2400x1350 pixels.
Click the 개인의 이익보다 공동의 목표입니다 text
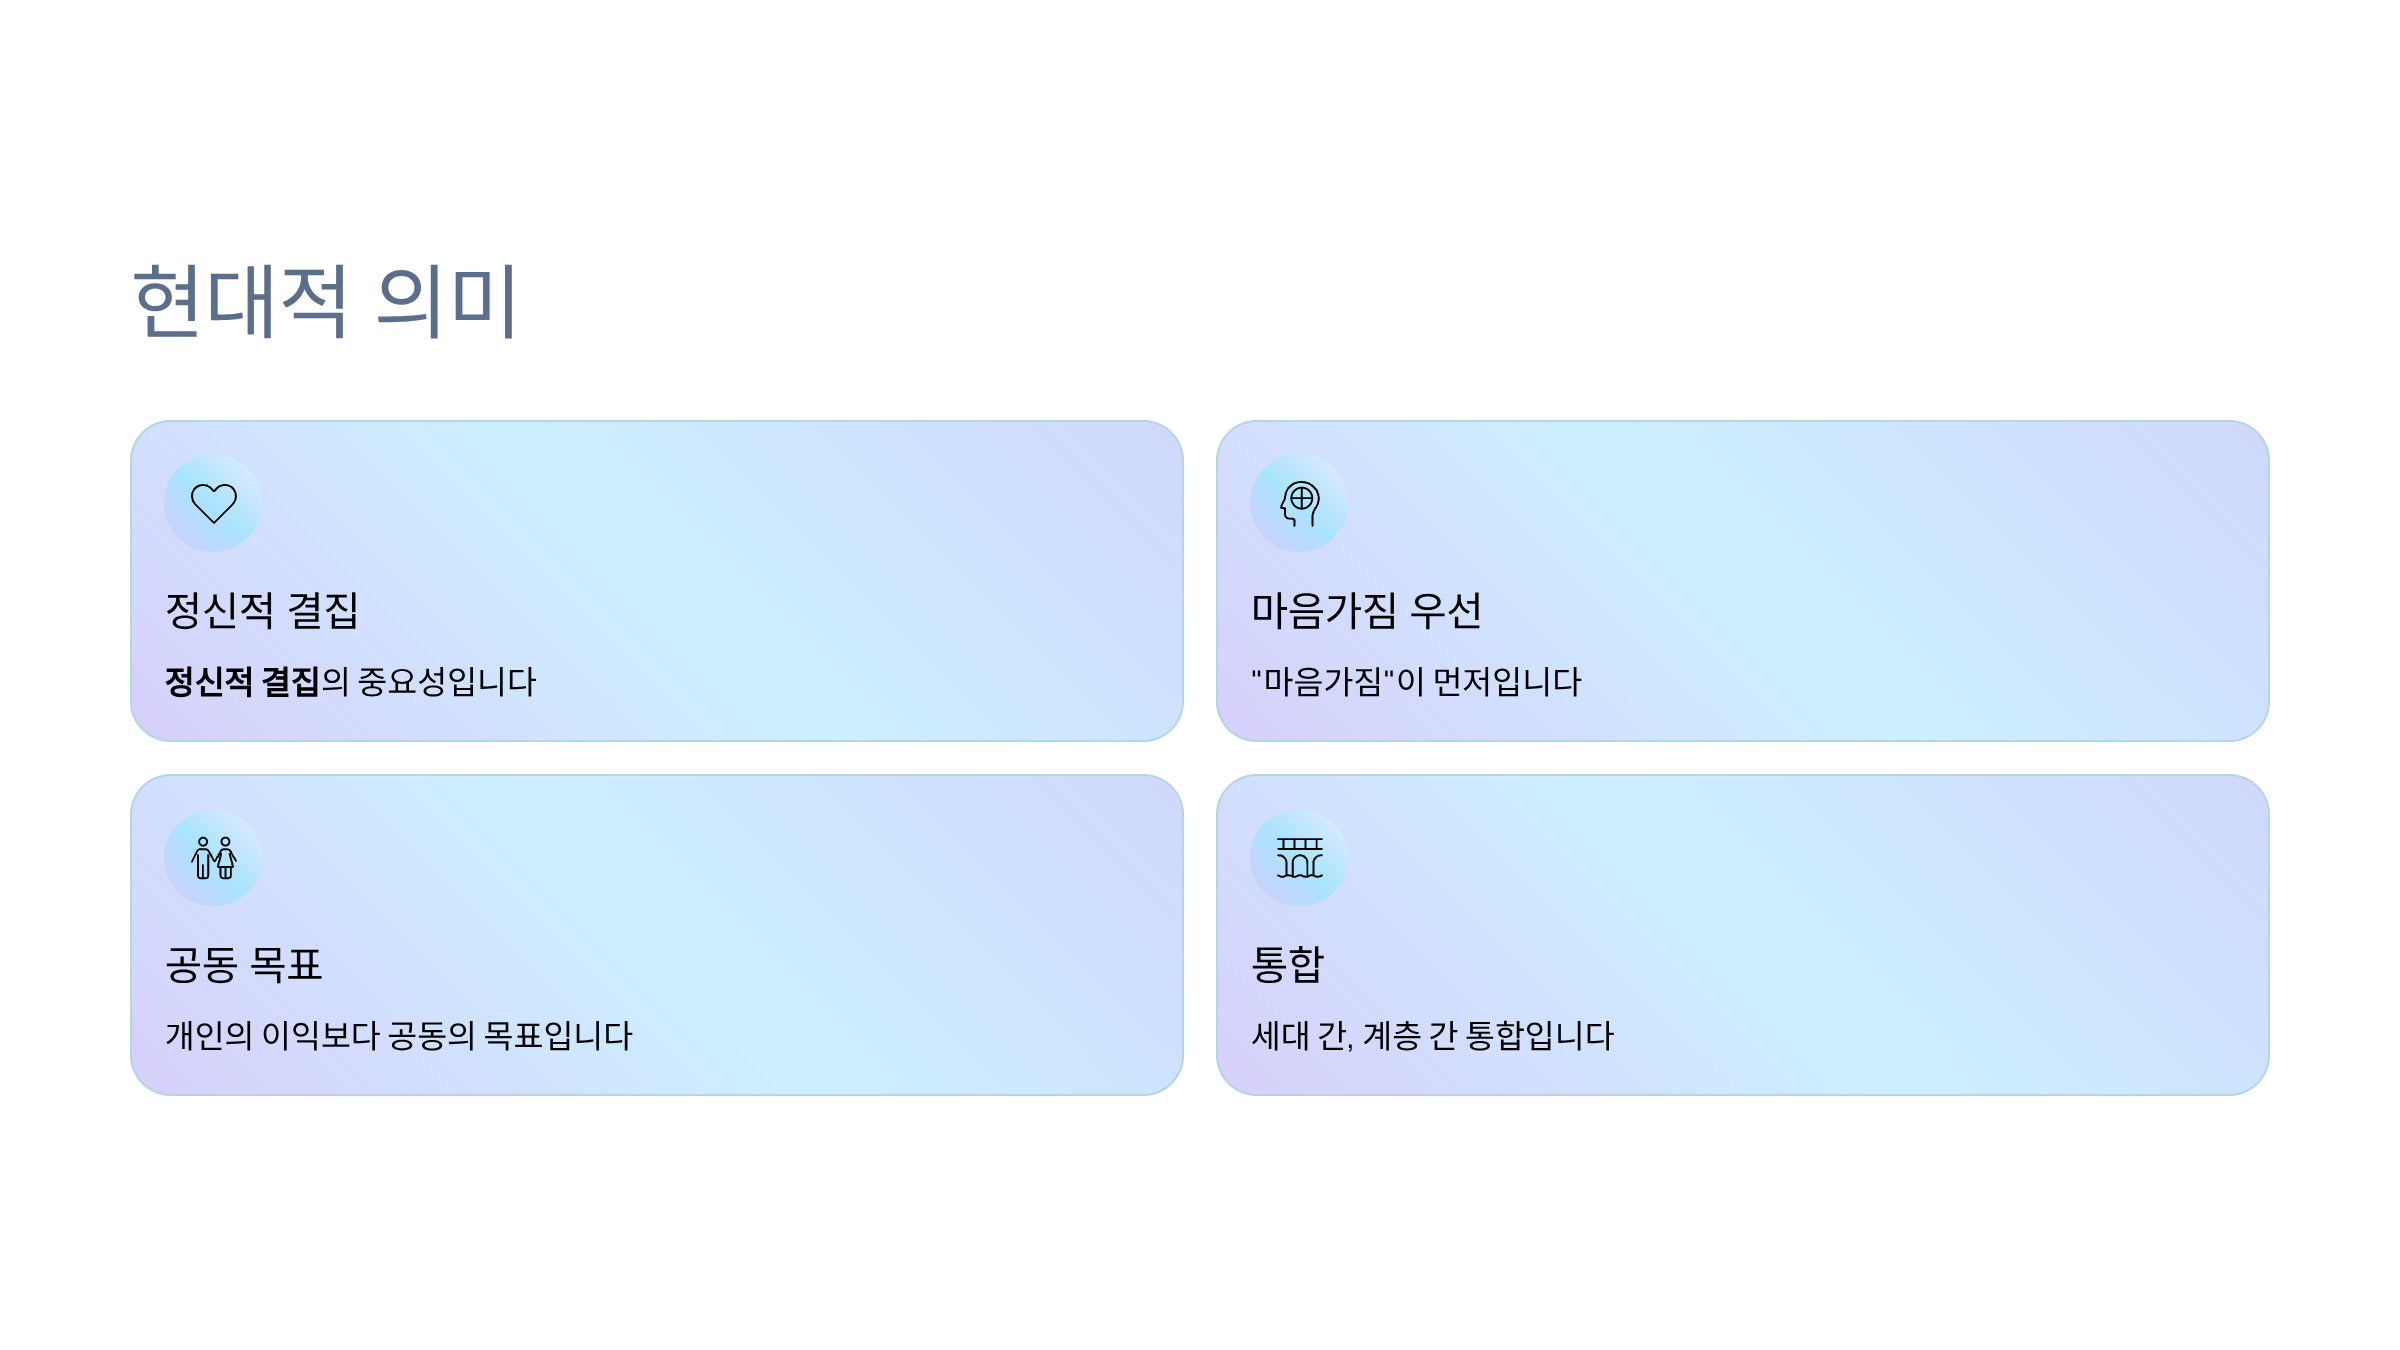point(399,1036)
